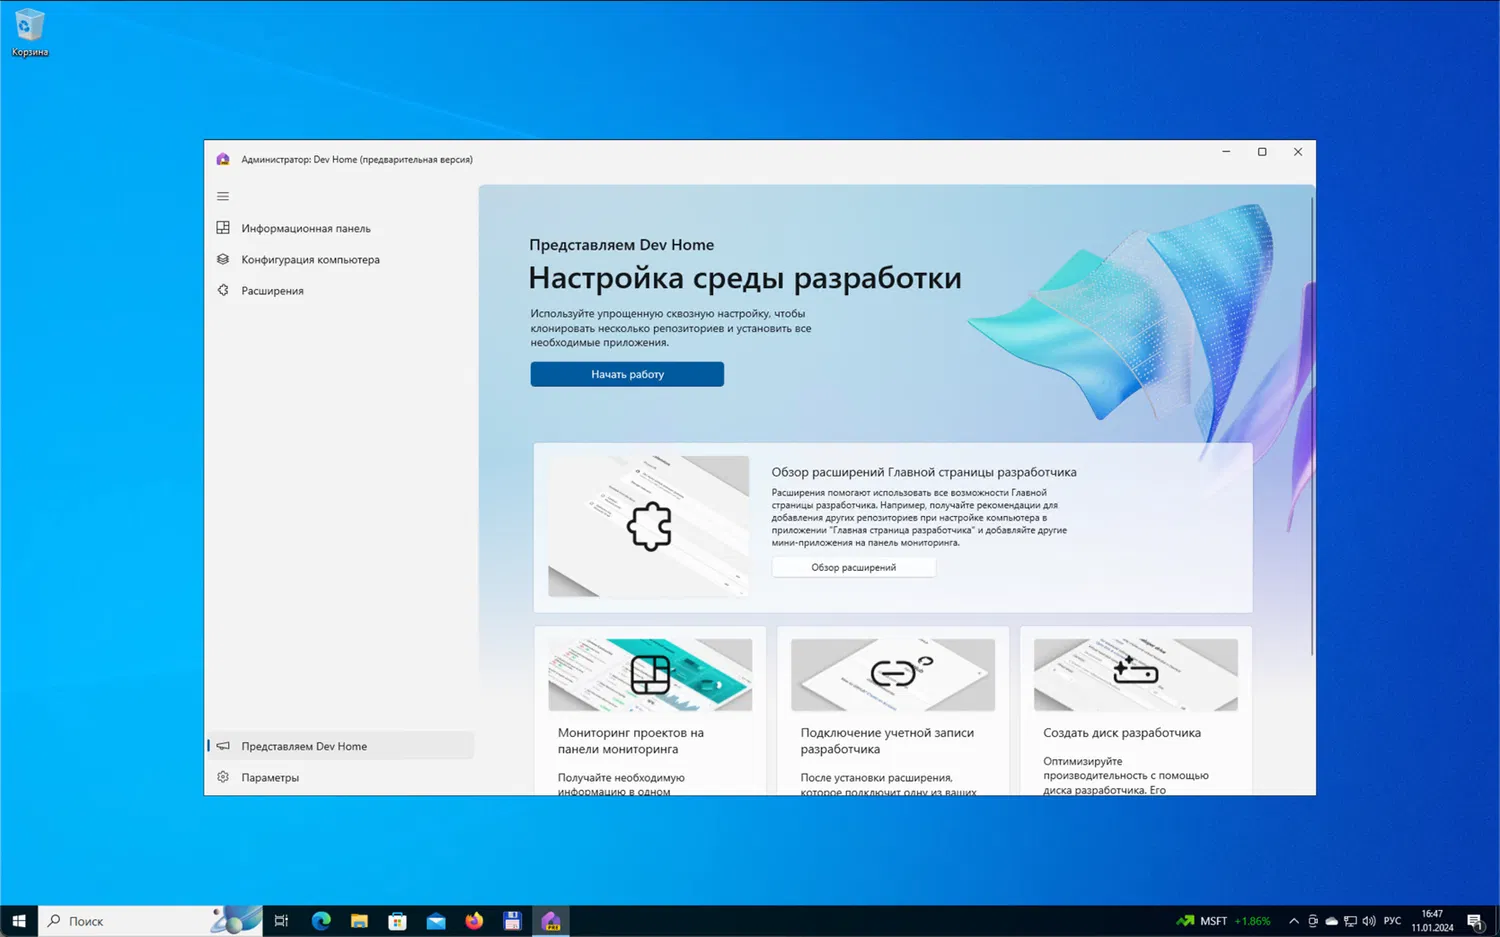This screenshot has width=1500, height=937.
Task: Click the planet search highlight icon in the search box
Action: pyautogui.click(x=236, y=920)
